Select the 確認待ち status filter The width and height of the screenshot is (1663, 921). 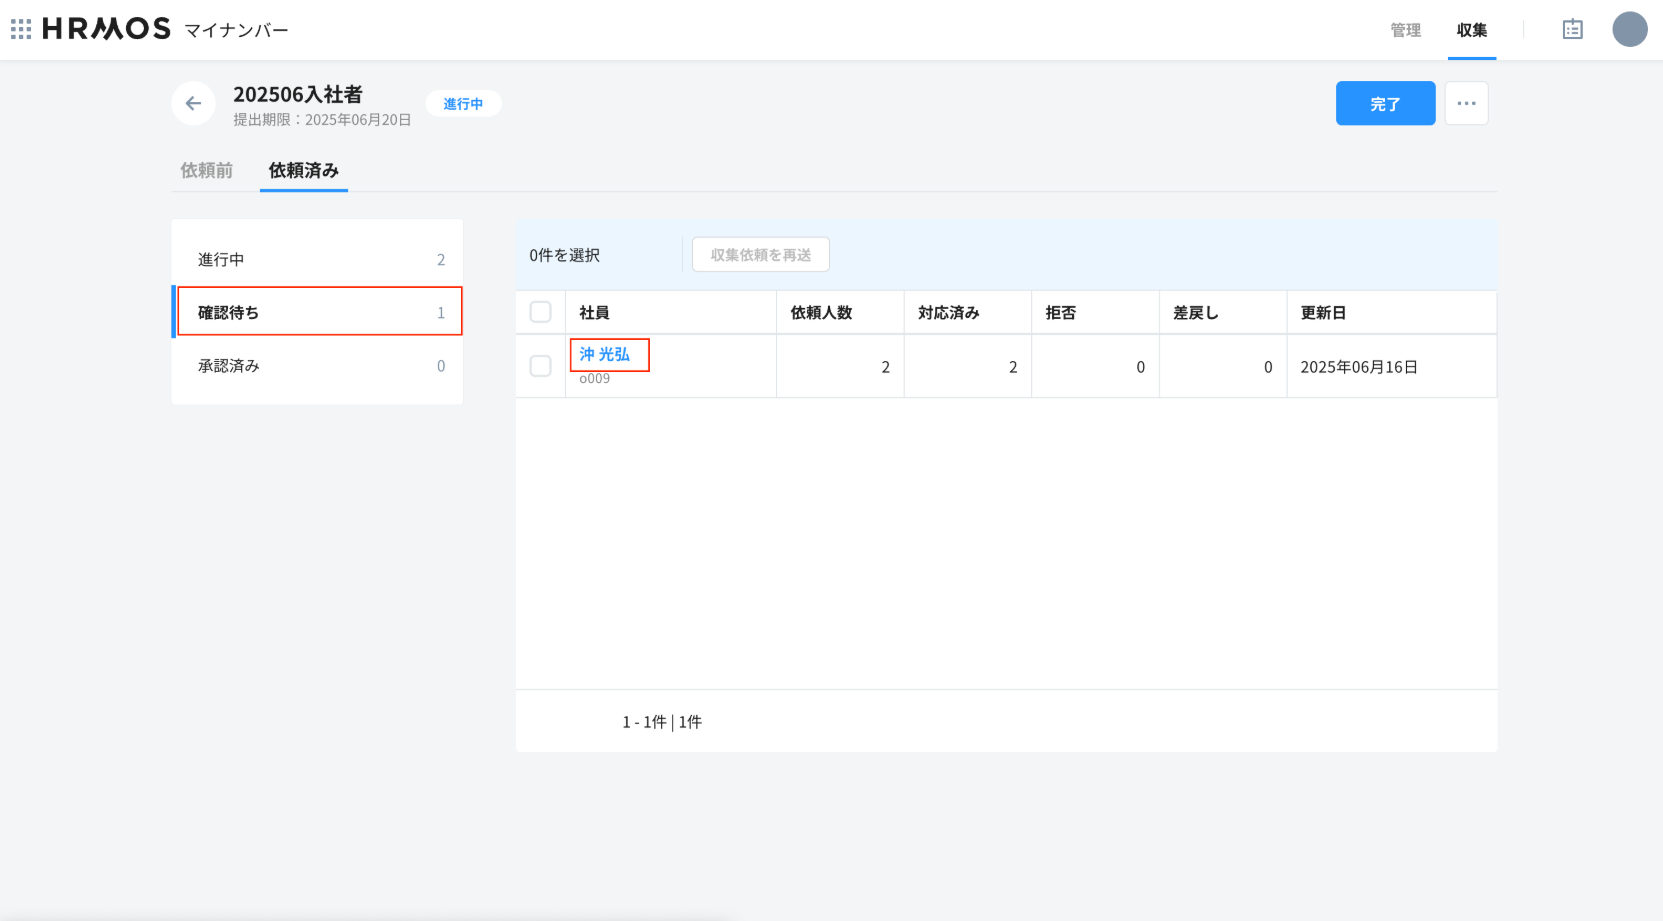pos(318,312)
